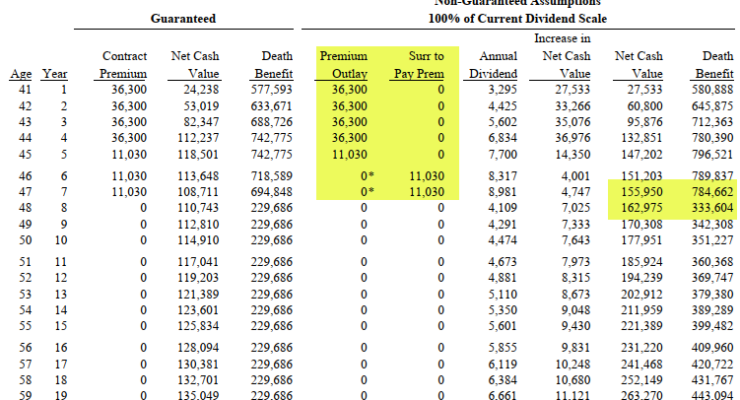Select death benefit 796,521
This screenshot has width=740, height=400.
tap(713, 155)
